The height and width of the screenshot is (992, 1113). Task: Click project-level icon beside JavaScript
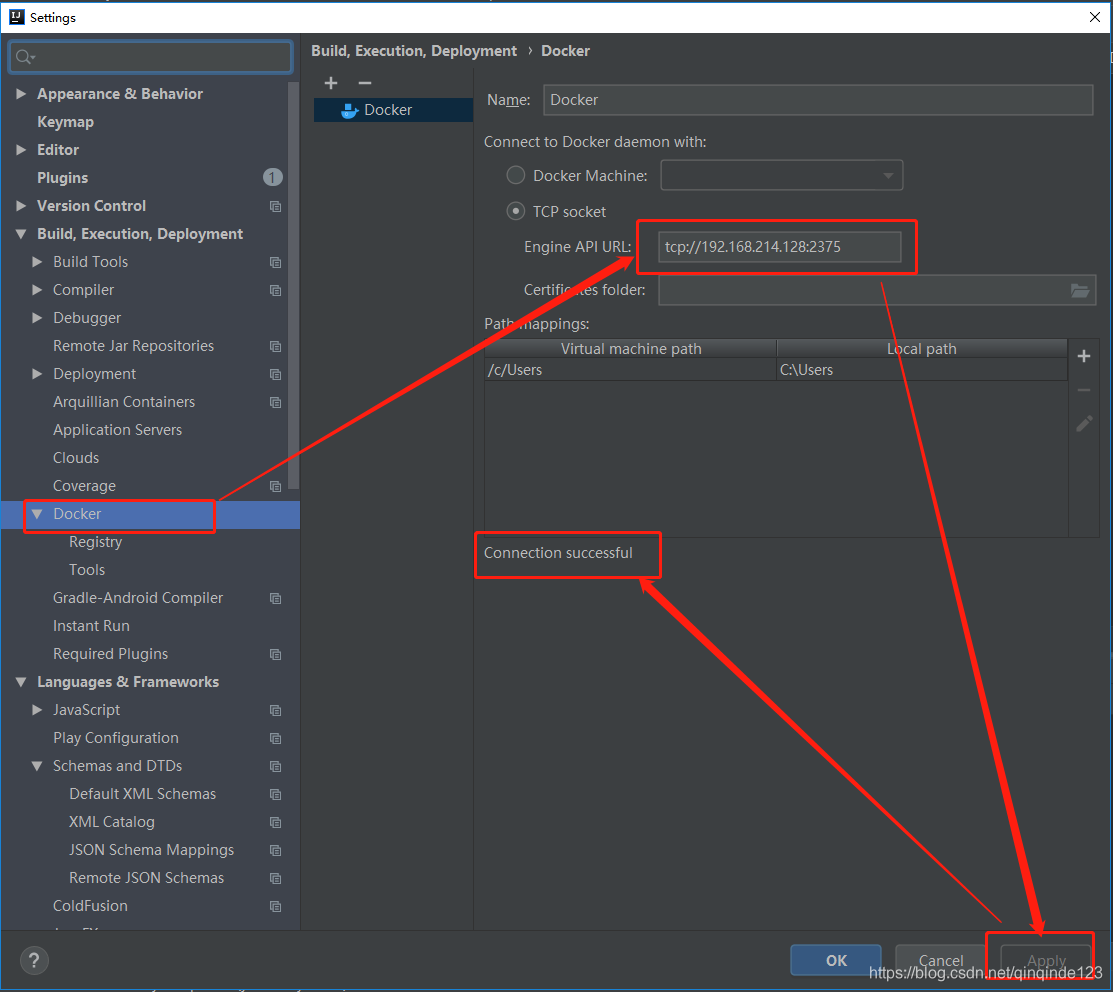275,711
